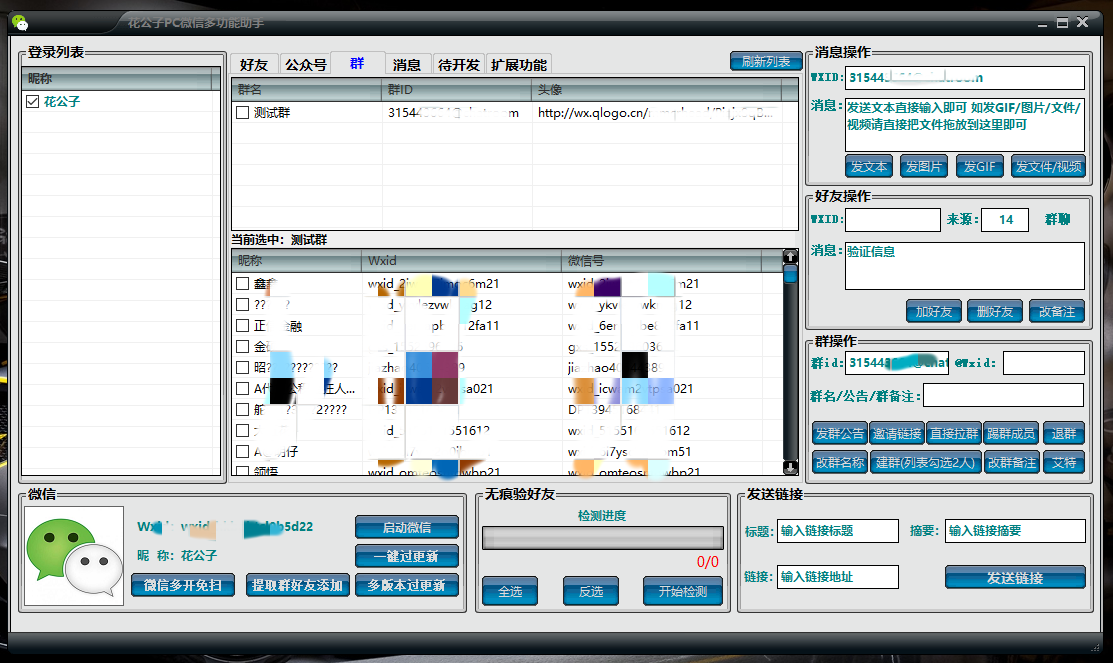
Task: Click the 邀请链接 button
Action: tap(897, 434)
